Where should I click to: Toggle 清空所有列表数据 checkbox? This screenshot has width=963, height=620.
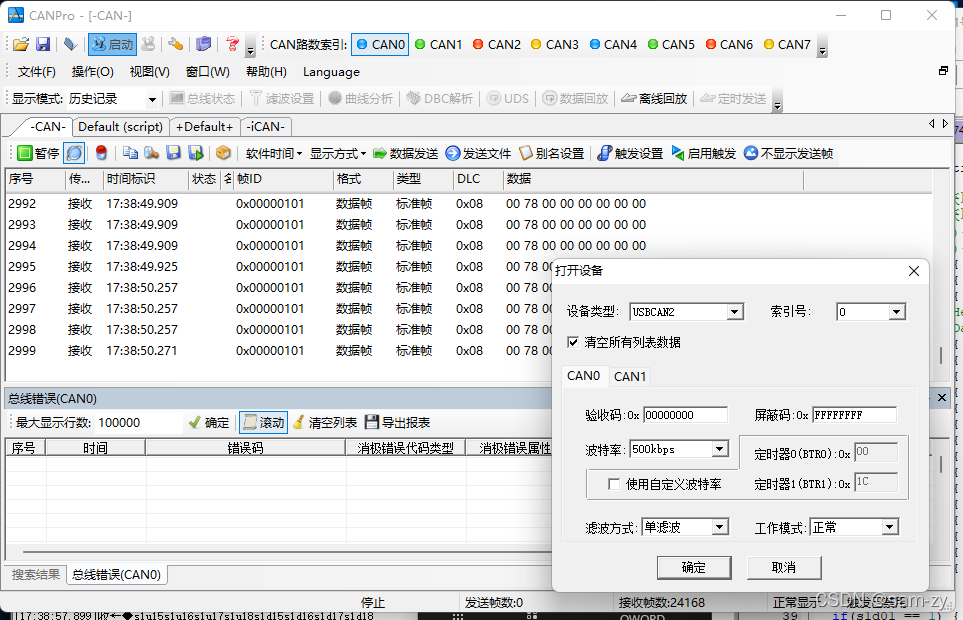[x=573, y=343]
